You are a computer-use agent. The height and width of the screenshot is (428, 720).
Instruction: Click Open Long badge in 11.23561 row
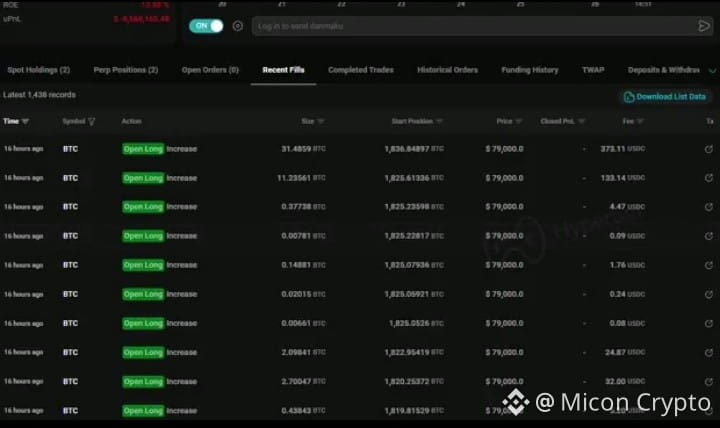point(143,178)
